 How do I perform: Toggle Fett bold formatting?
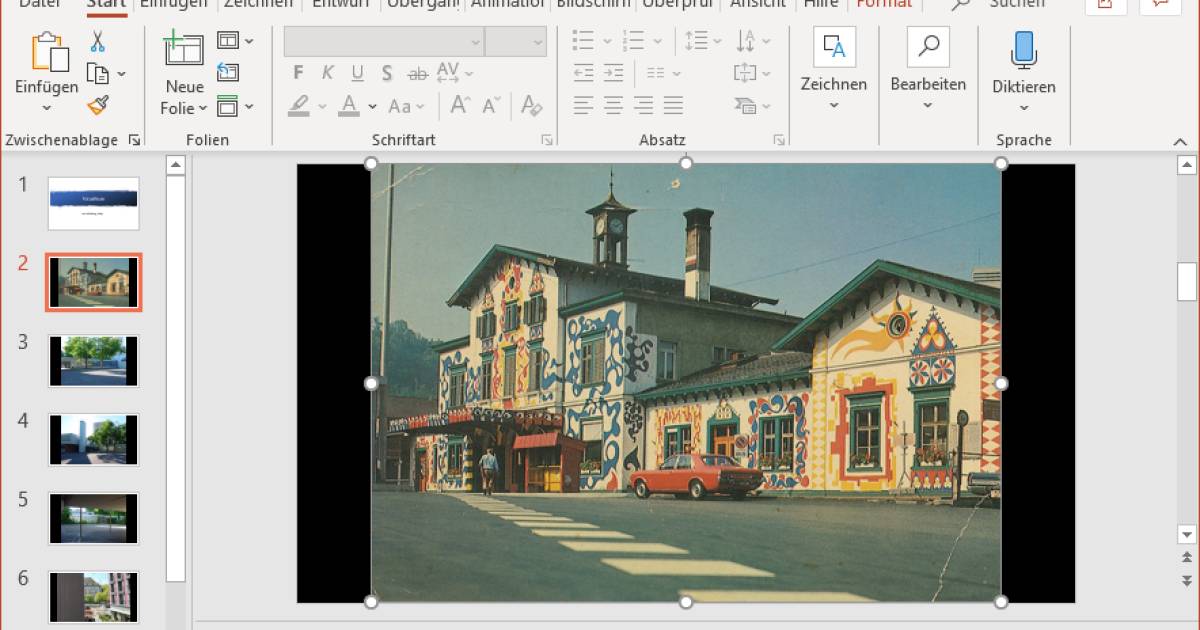click(298, 73)
